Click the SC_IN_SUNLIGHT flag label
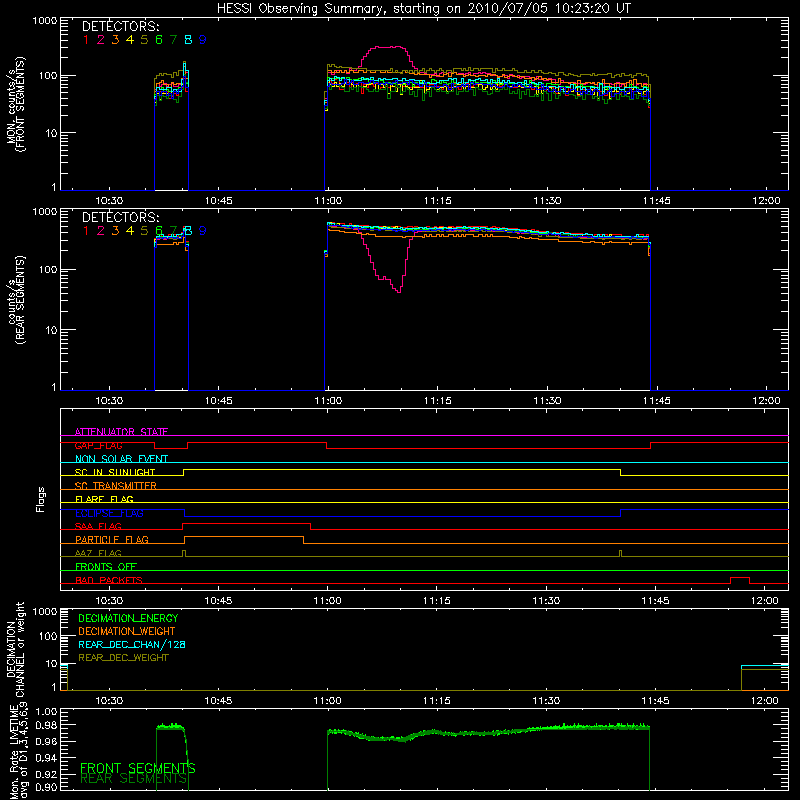 [x=115, y=472]
